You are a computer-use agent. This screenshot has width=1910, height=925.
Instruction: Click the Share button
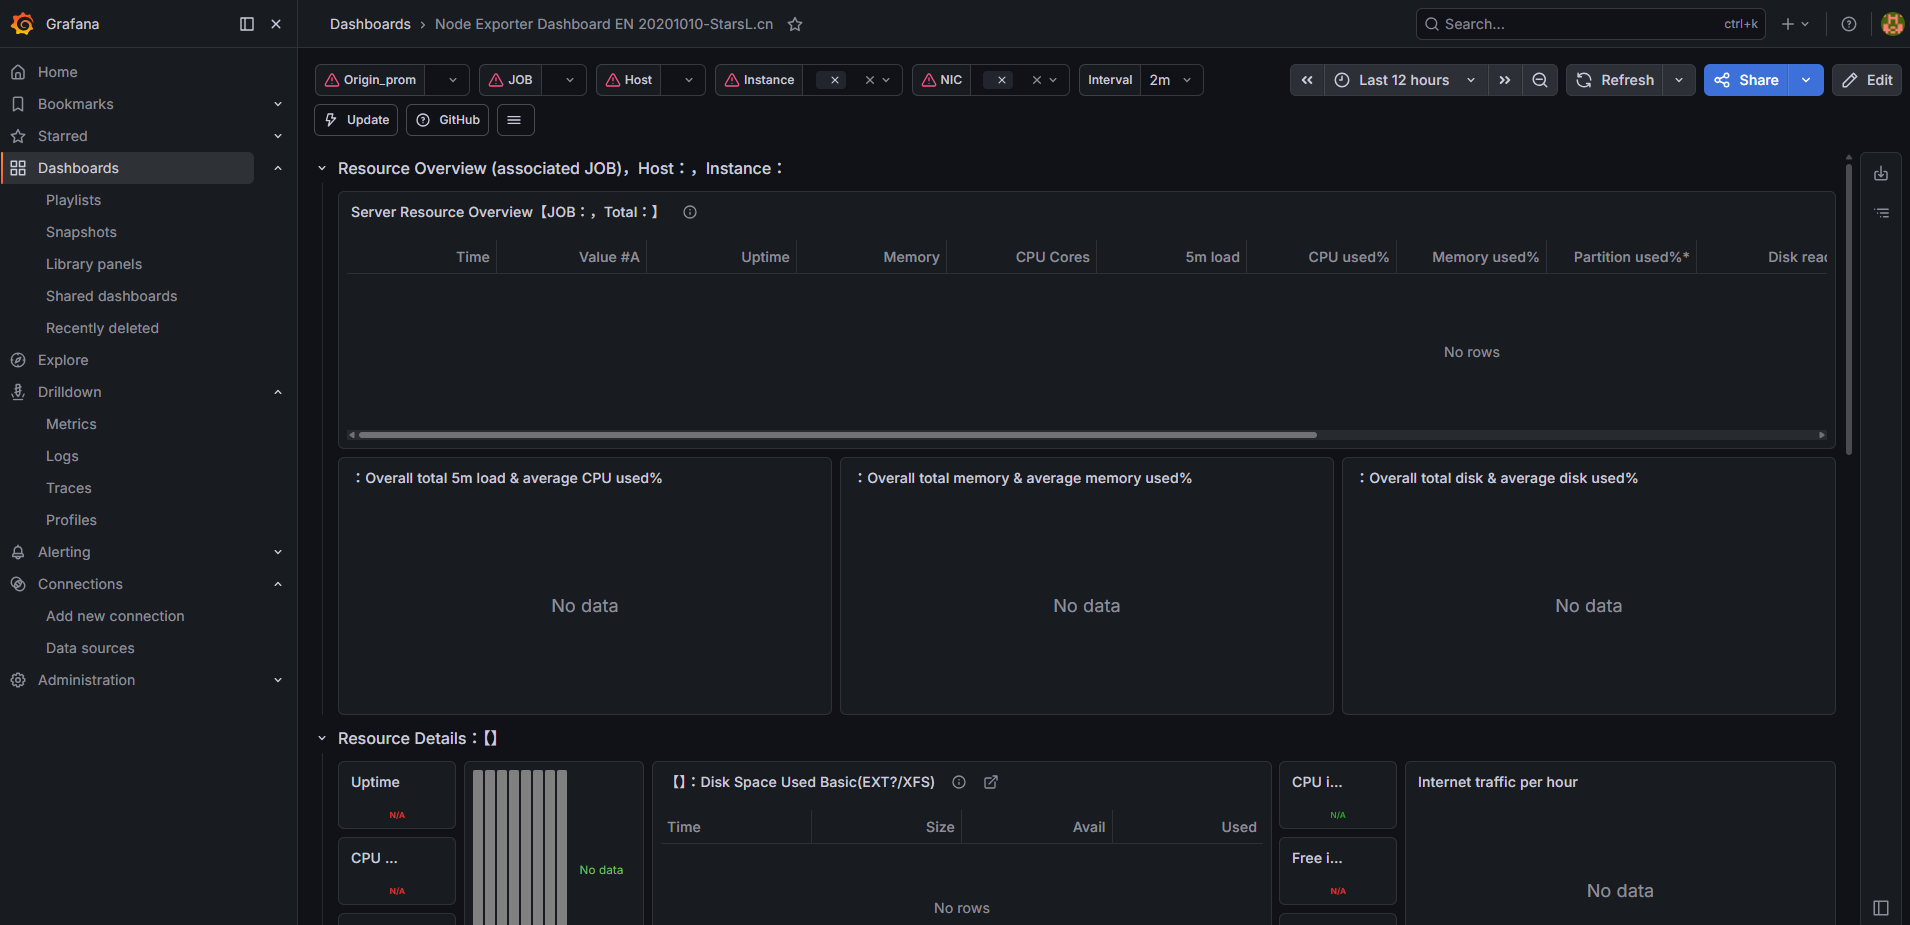1747,80
